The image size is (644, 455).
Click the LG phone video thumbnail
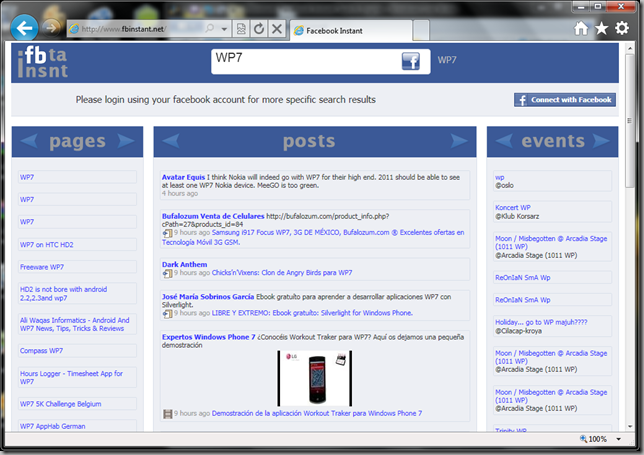click(315, 378)
